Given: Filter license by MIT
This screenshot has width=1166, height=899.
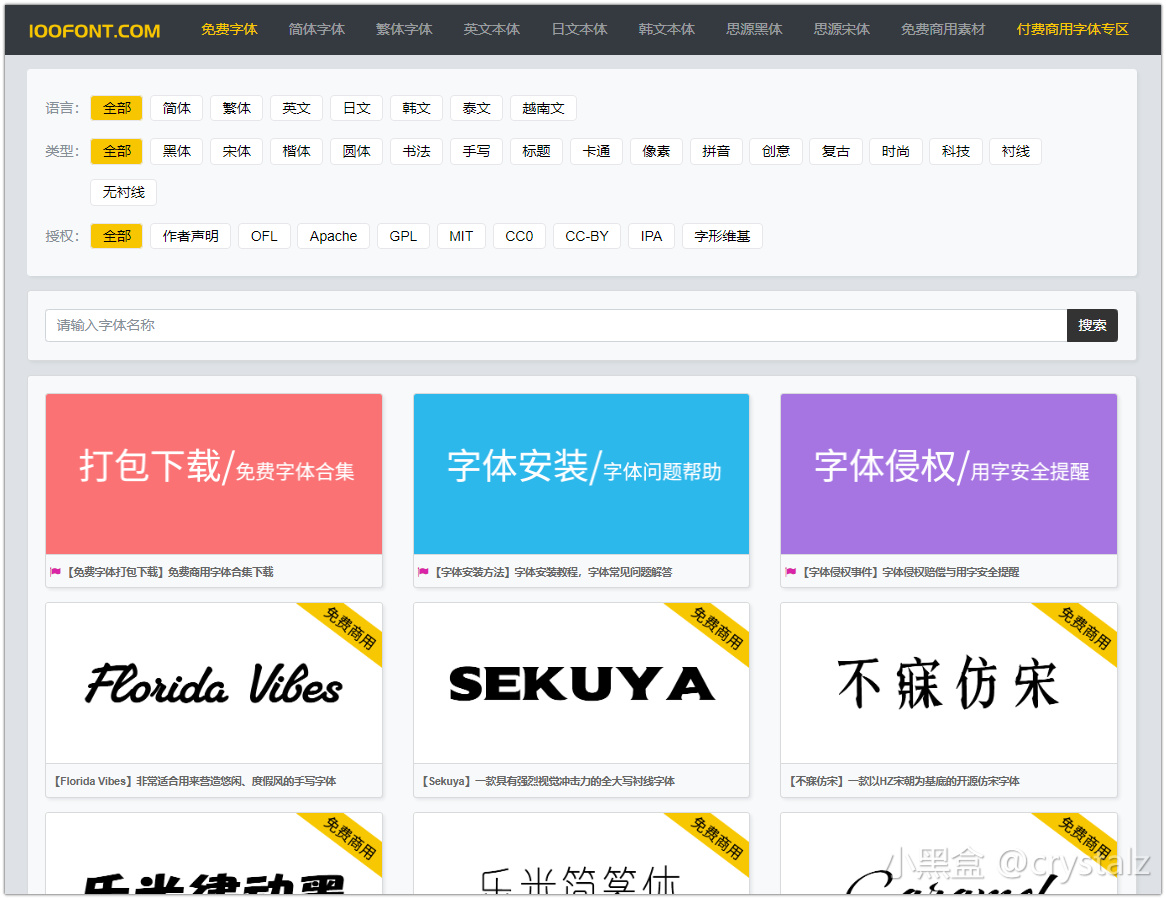Looking at the screenshot, I should [x=461, y=236].
